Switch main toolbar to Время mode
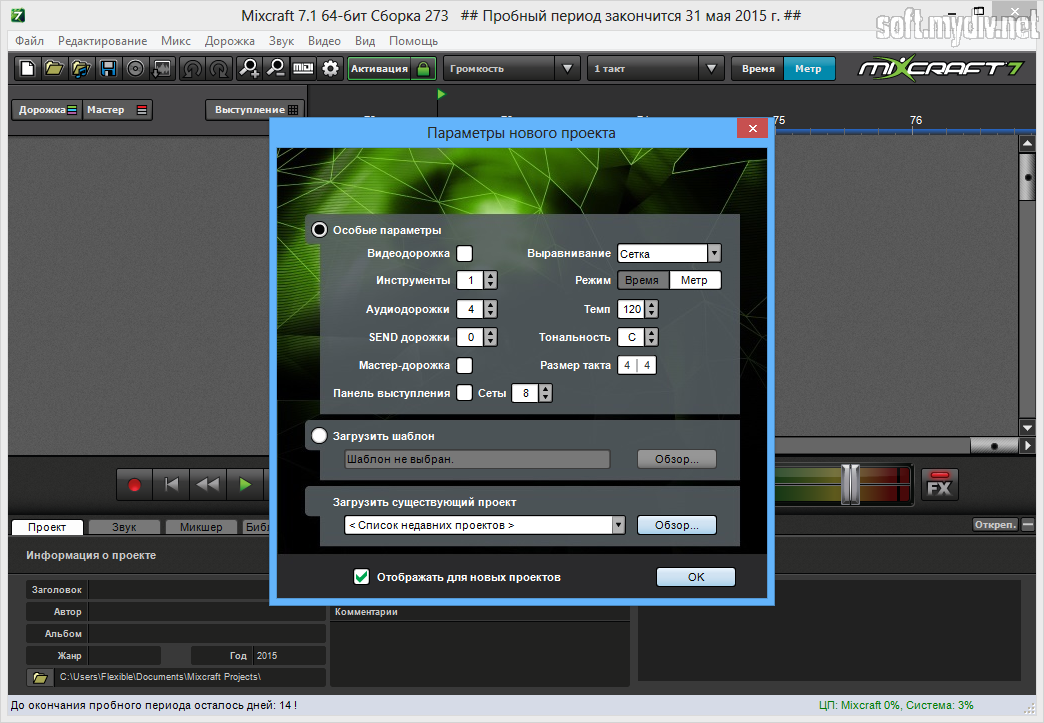Image resolution: width=1044 pixels, height=723 pixels. pos(758,69)
